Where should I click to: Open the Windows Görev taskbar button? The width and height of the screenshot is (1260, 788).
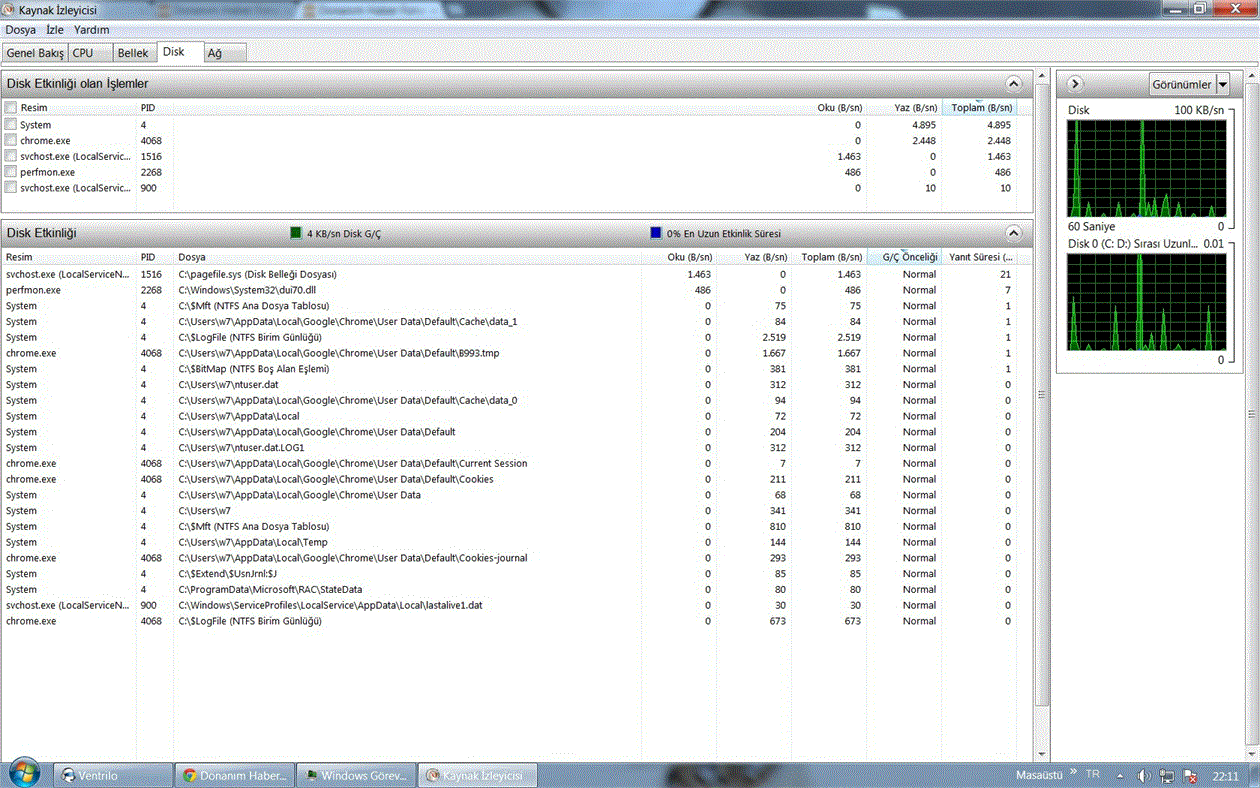pos(356,775)
